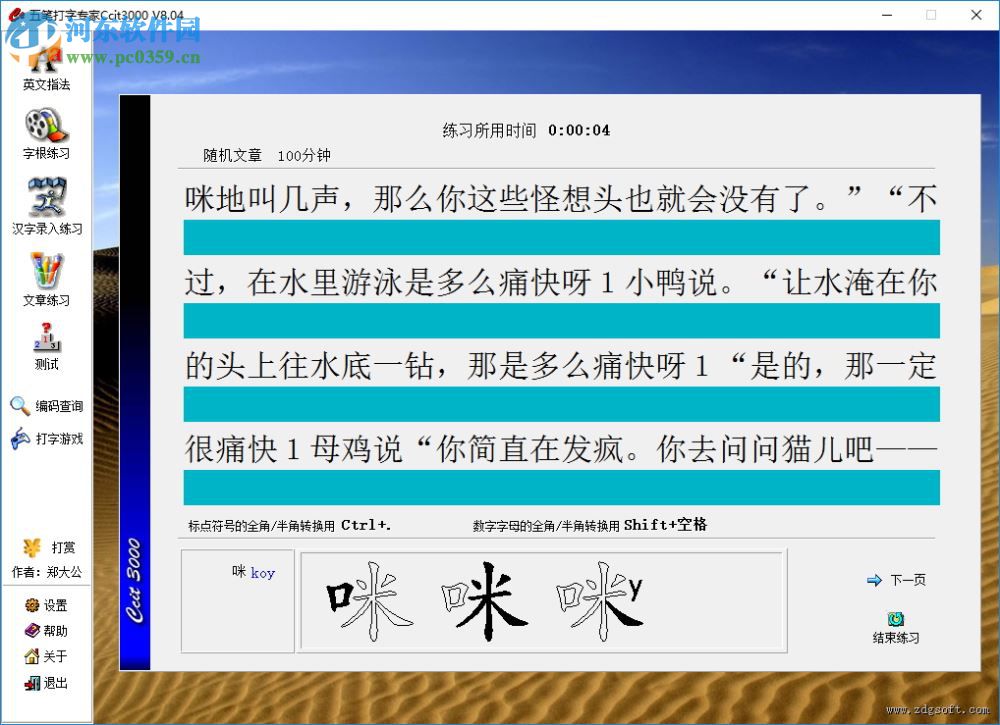The height and width of the screenshot is (725, 1000).
Task: Click the clock icon above 结束练习
Action: click(x=895, y=617)
